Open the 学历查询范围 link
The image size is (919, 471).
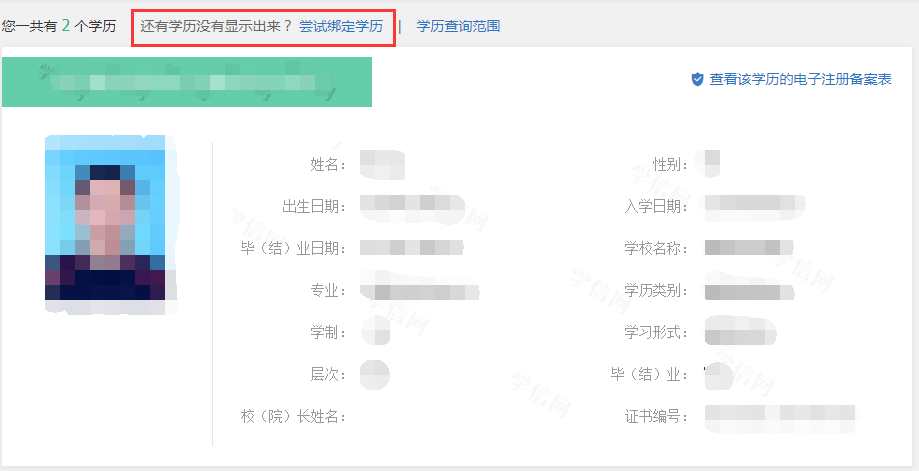[458, 26]
